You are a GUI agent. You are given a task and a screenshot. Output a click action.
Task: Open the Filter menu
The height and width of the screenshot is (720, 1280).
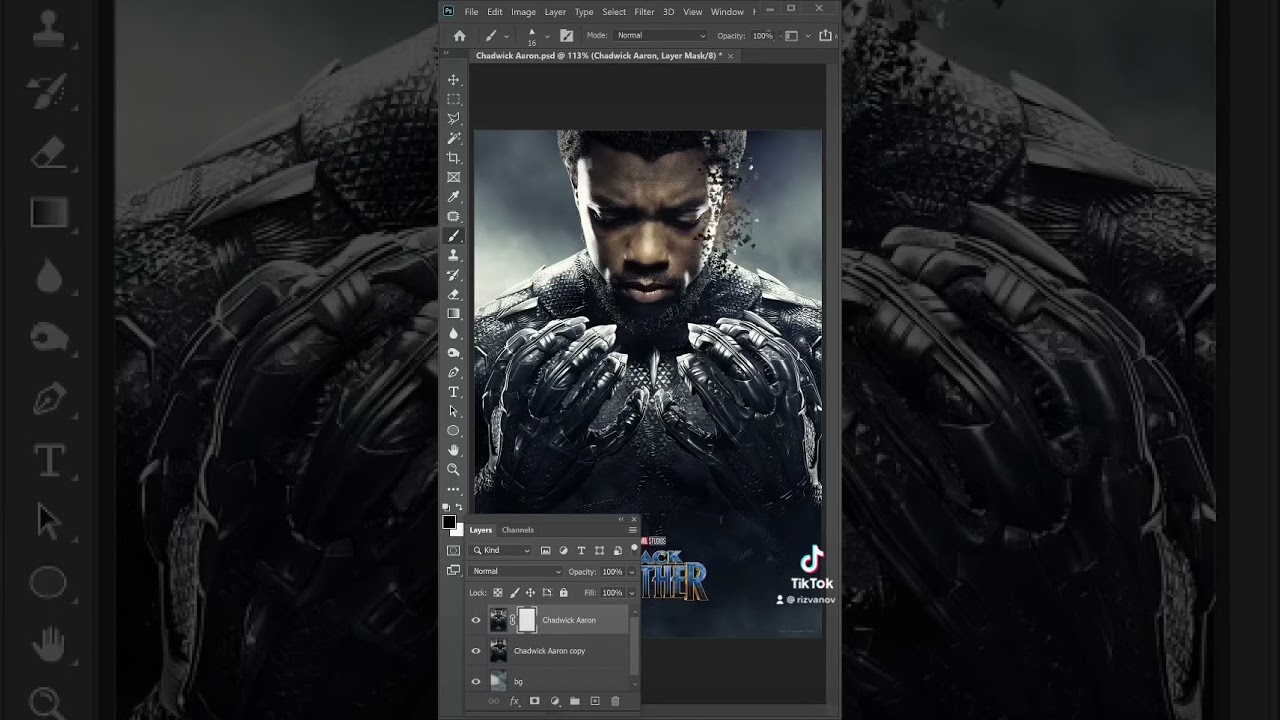[x=644, y=12]
